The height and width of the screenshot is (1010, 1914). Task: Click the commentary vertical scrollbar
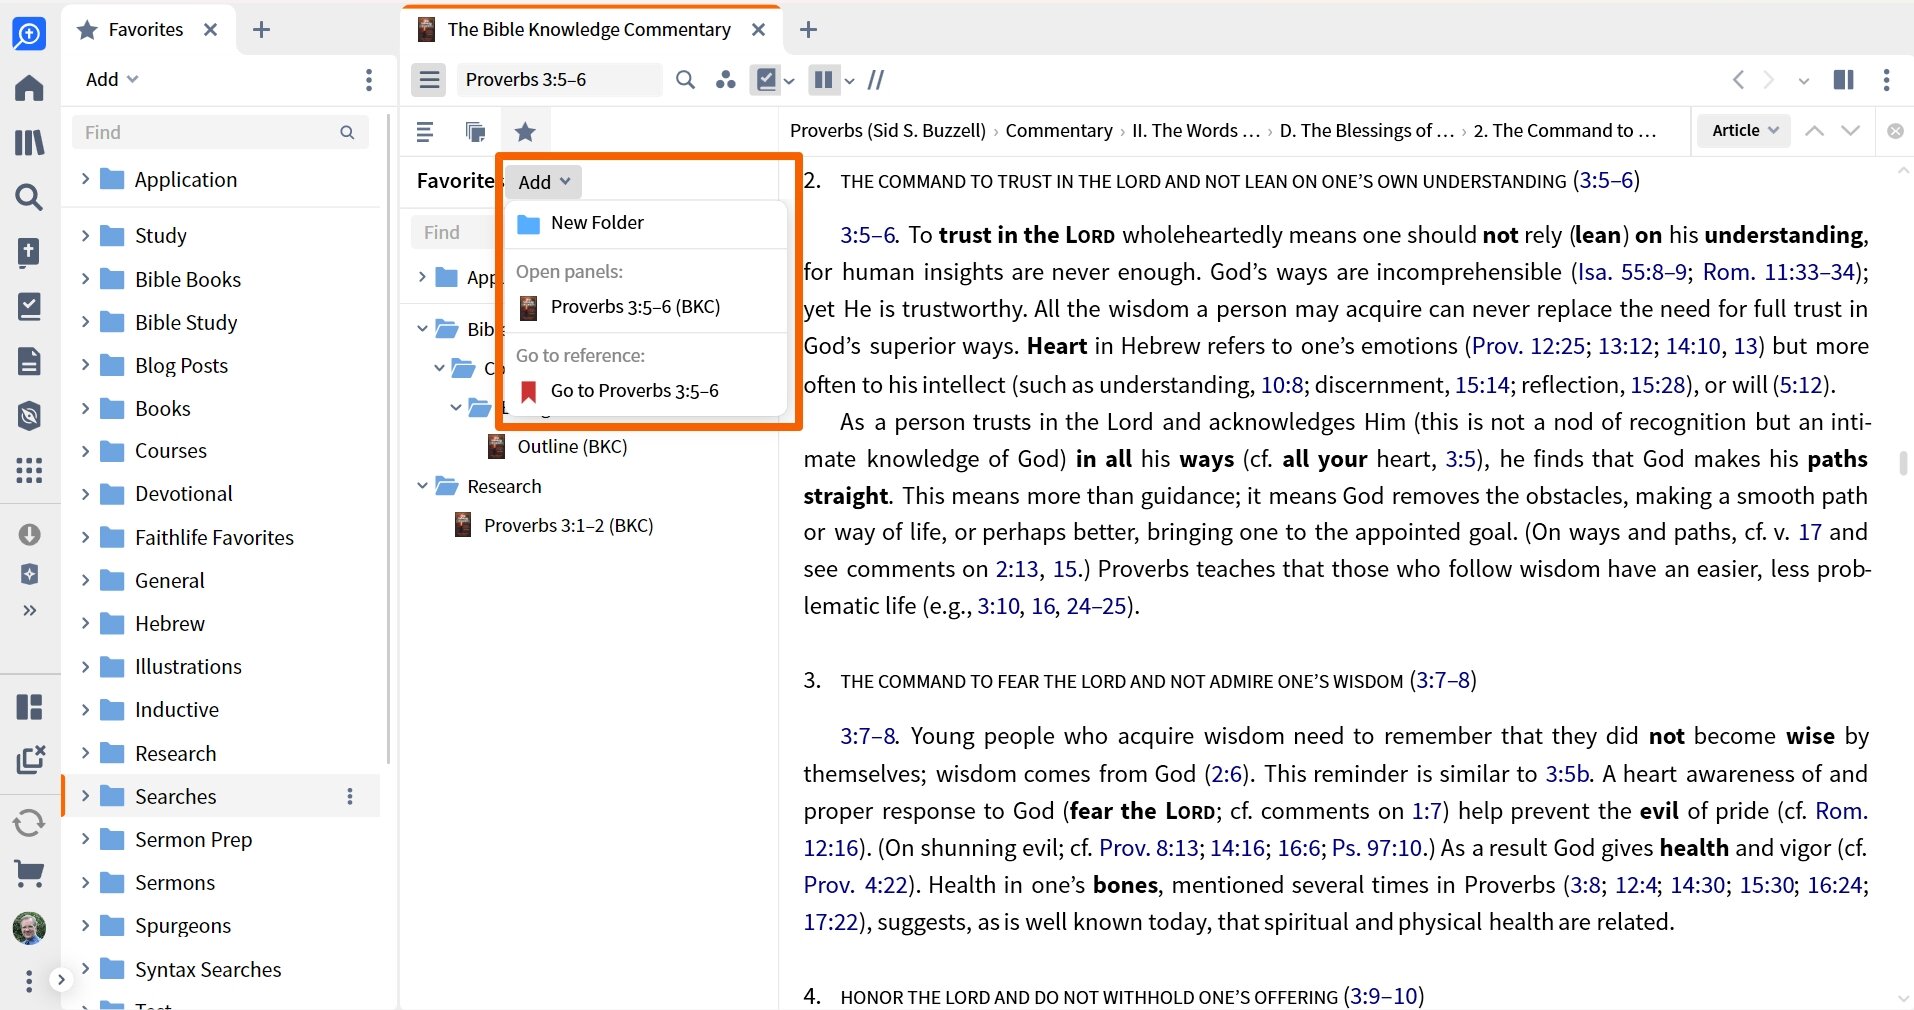pyautogui.click(x=1903, y=463)
